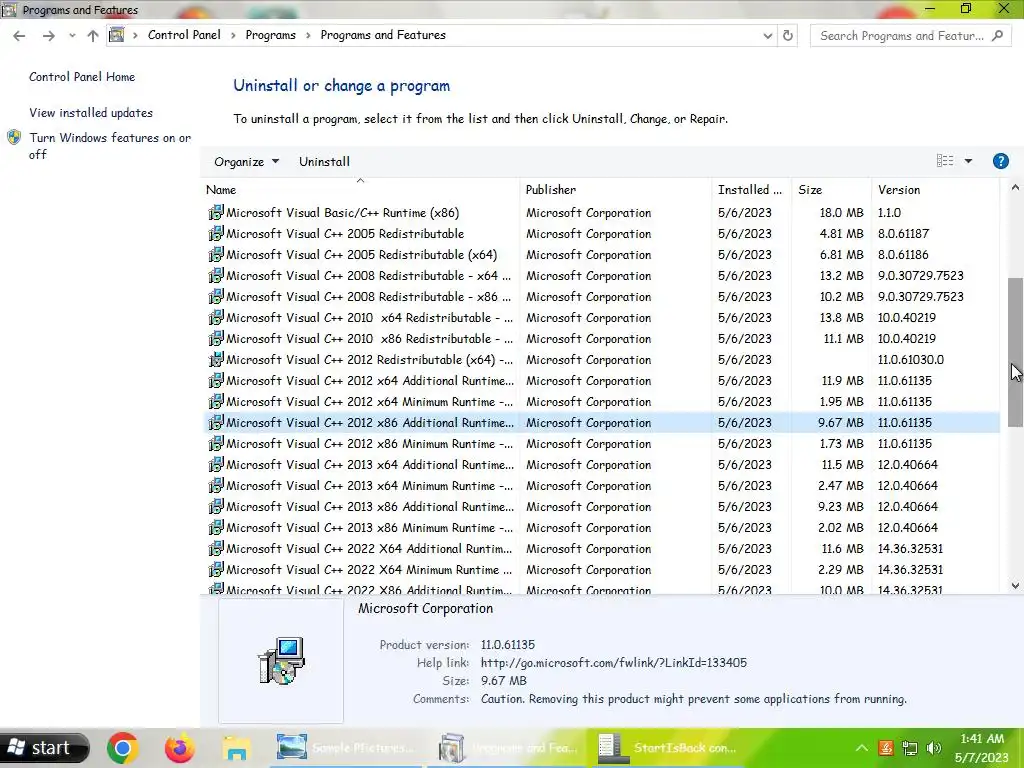
Task: Click Programs and Features breadcrumb
Action: (383, 35)
